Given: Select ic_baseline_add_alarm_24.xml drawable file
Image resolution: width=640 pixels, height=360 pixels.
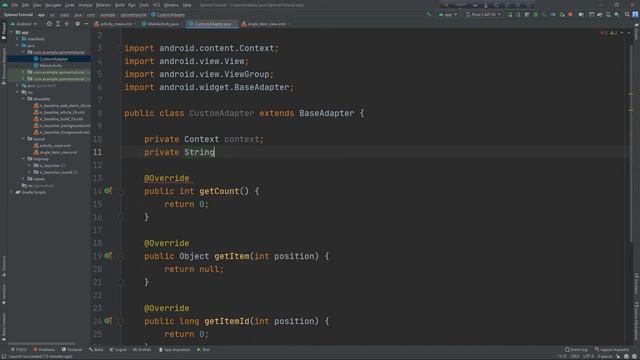Looking at the screenshot, I should 62,106.
